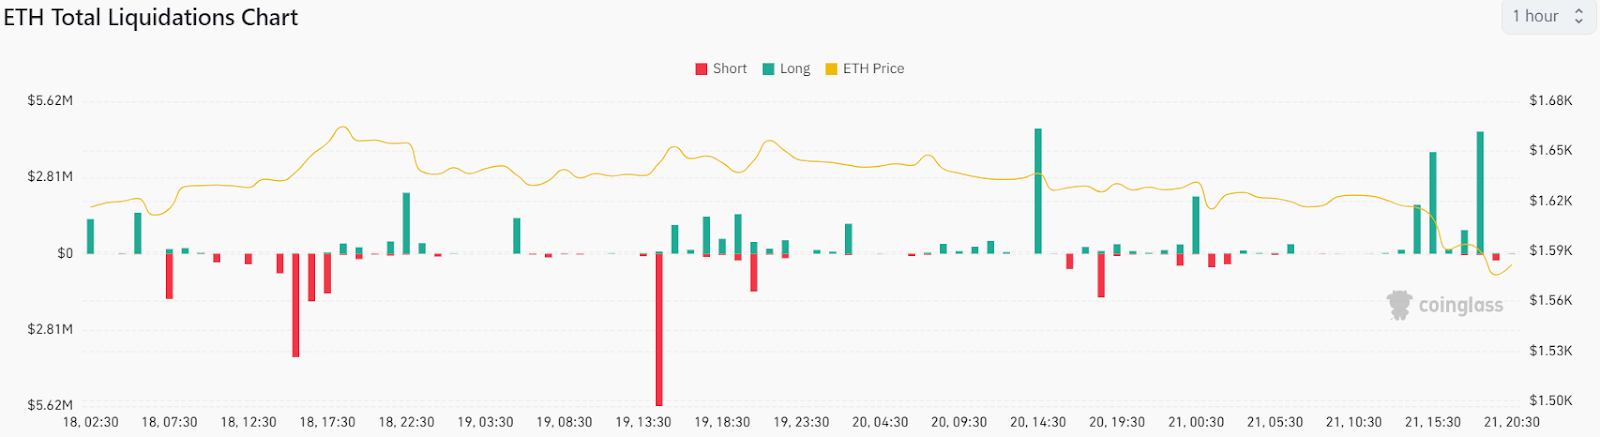Viewport: 1600px width, 437px height.
Task: Click the up/down arrows beside 1 hour
Action: tap(1579, 16)
